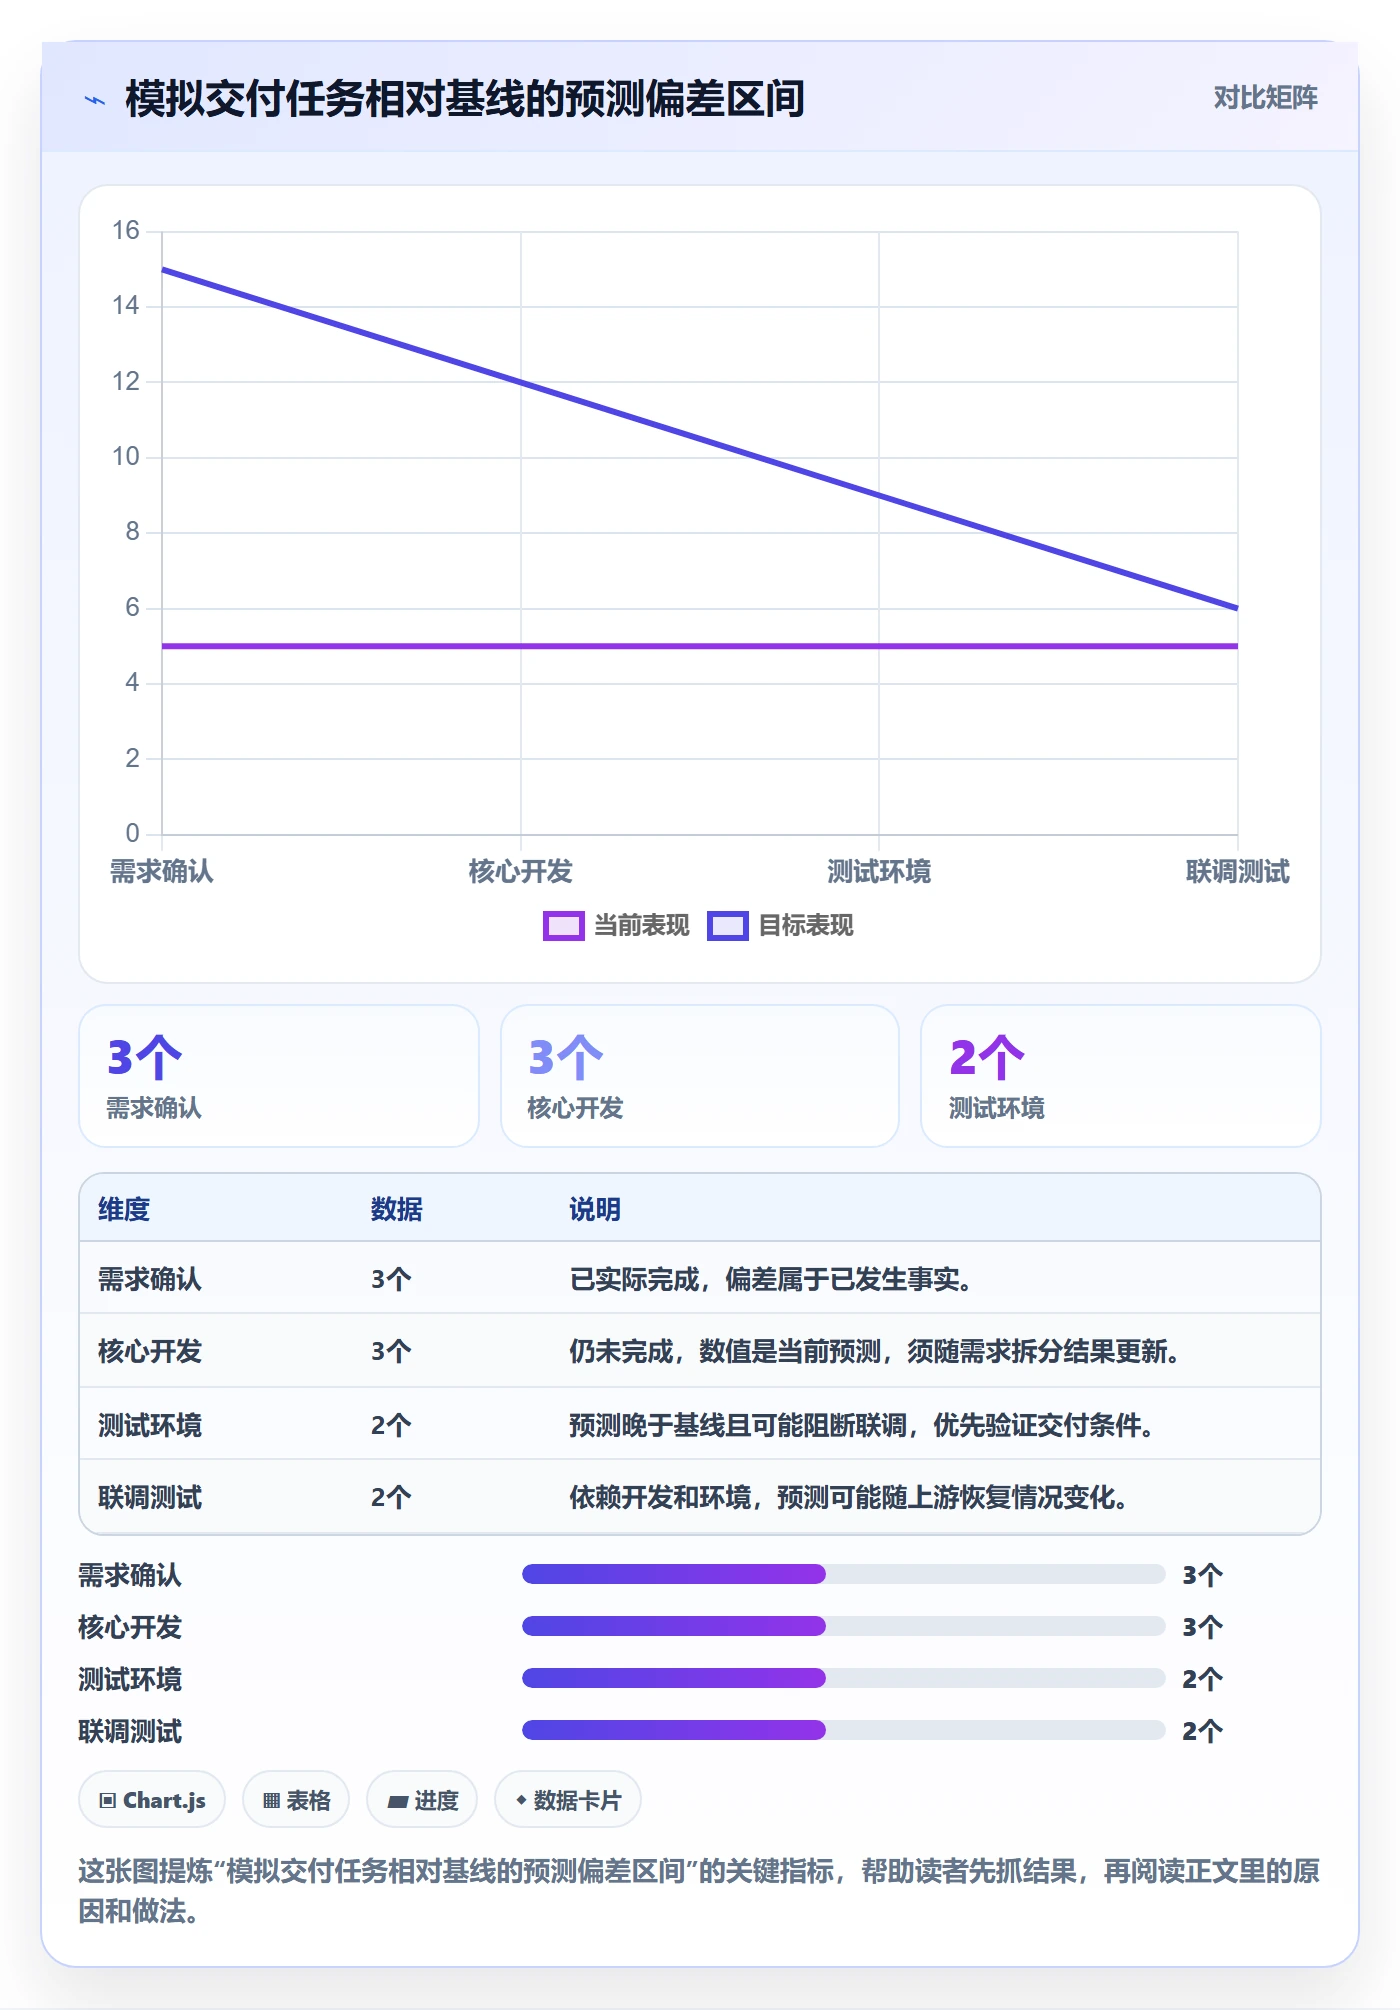Click the 目标表现 legend label
This screenshot has width=1400, height=2010.
click(x=806, y=926)
